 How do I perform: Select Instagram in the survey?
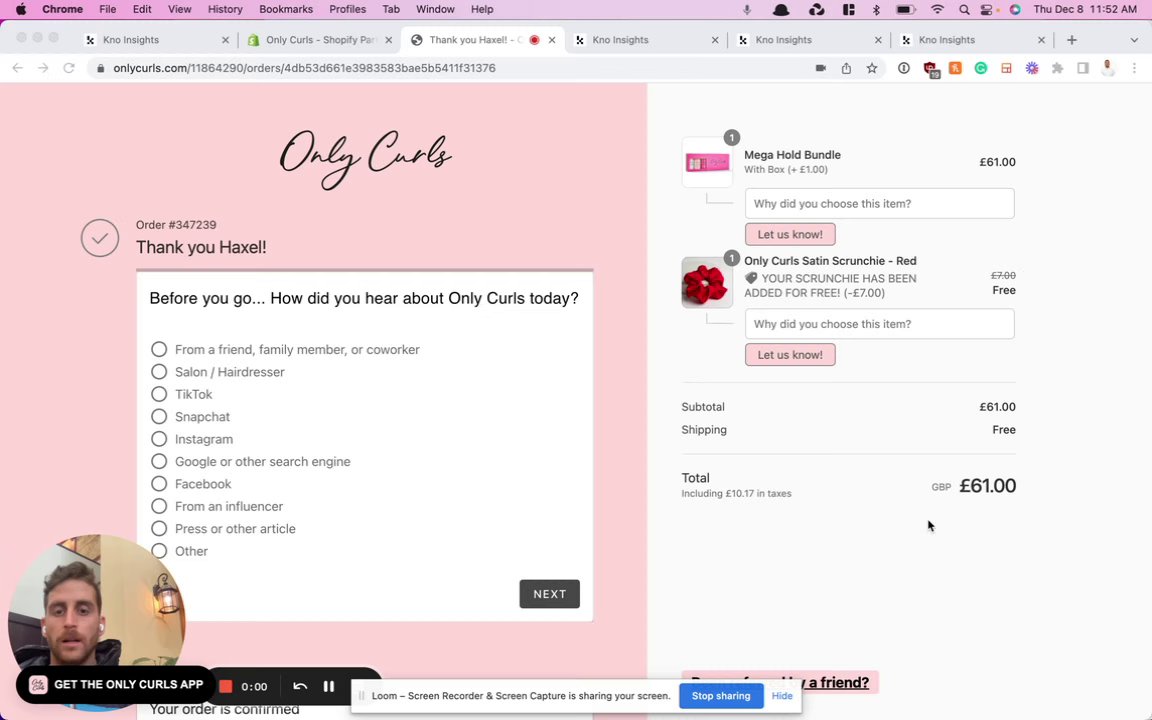pyautogui.click(x=159, y=439)
